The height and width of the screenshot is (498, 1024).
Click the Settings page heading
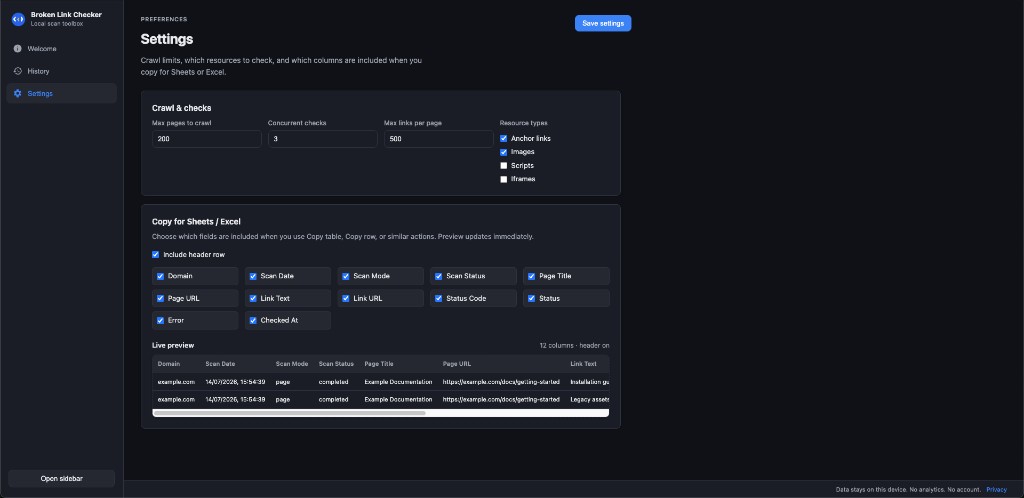(x=167, y=39)
